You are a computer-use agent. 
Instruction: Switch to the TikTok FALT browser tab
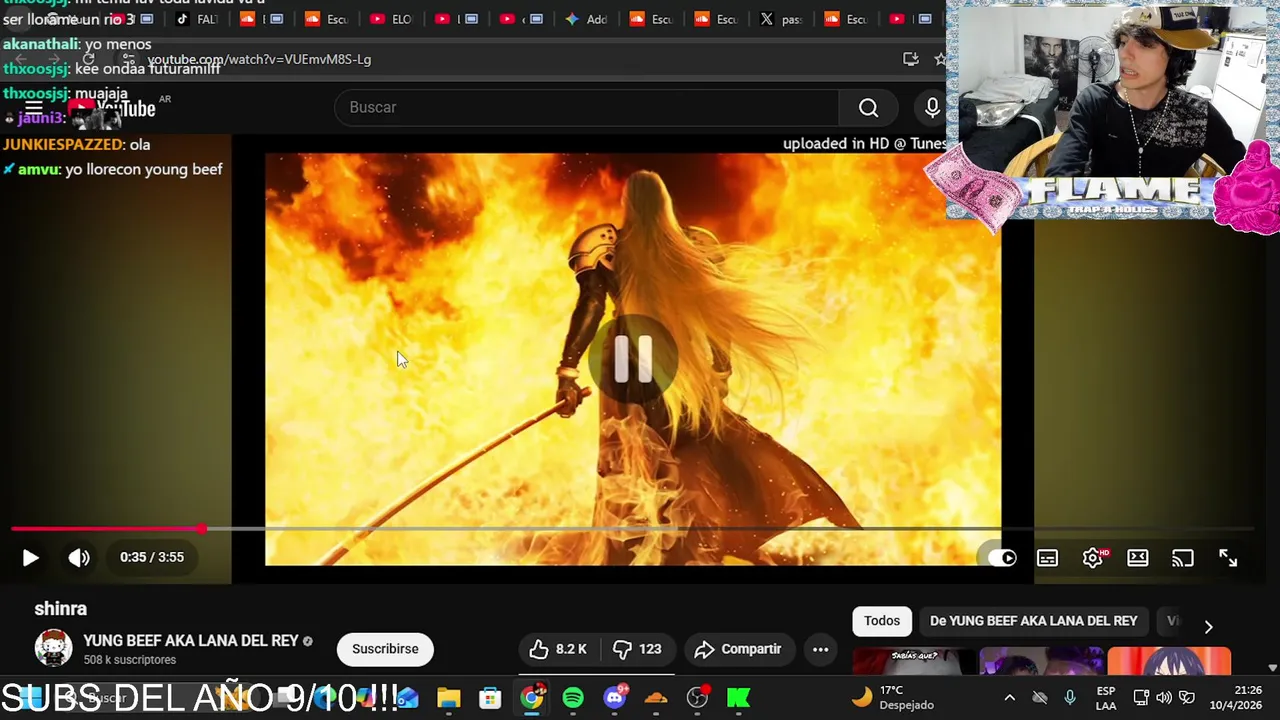tap(195, 19)
